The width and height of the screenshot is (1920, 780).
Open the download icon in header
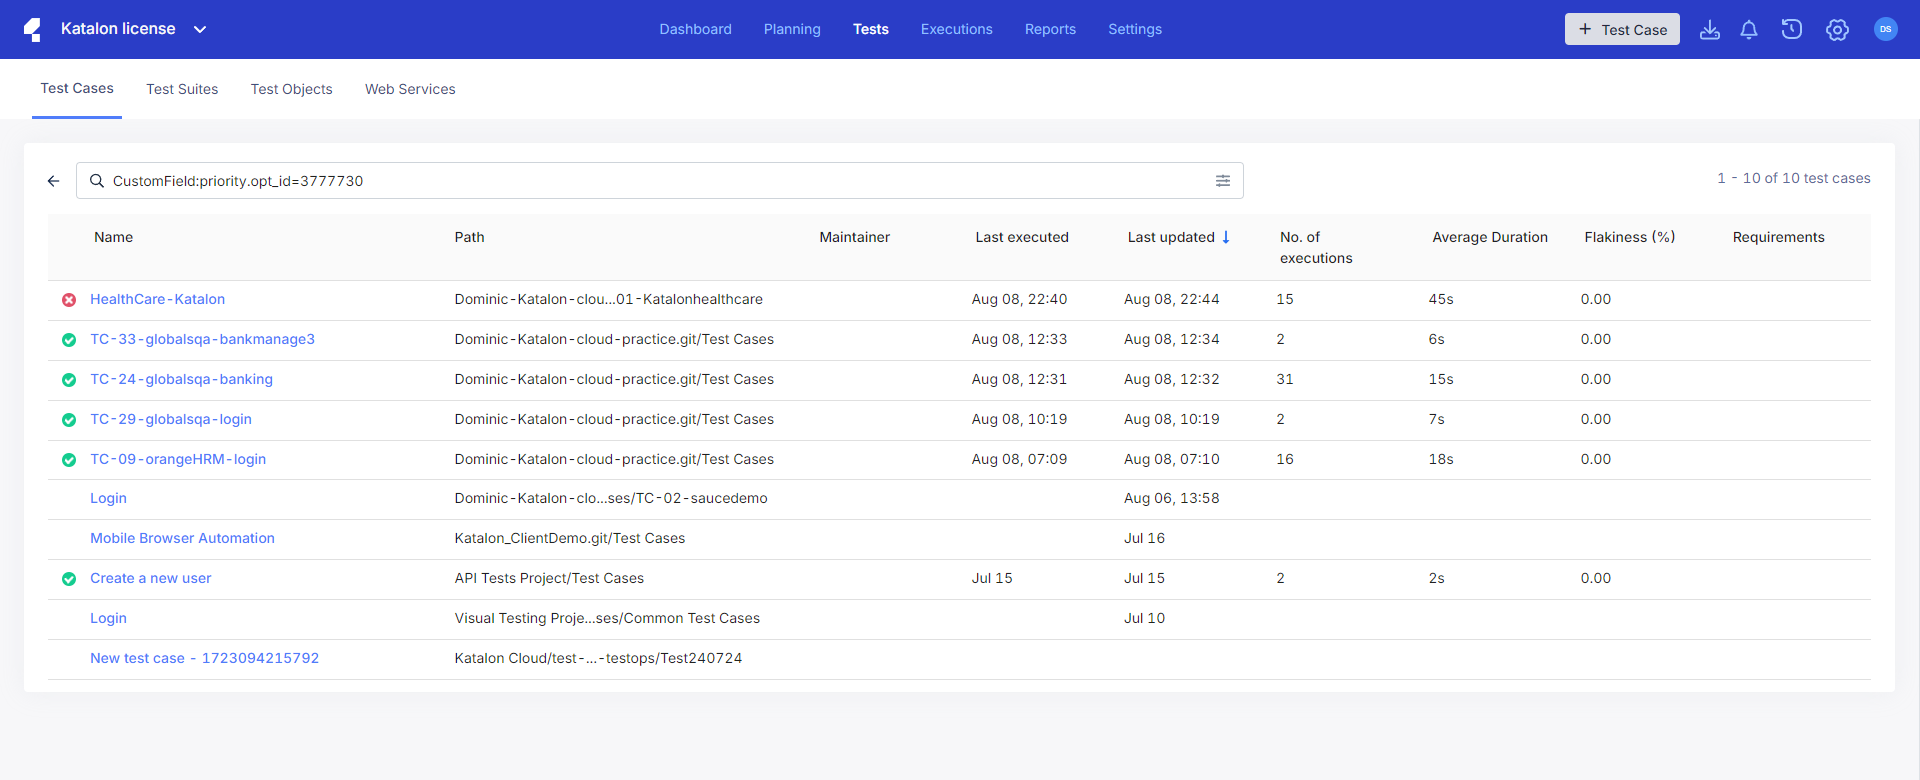coord(1710,30)
